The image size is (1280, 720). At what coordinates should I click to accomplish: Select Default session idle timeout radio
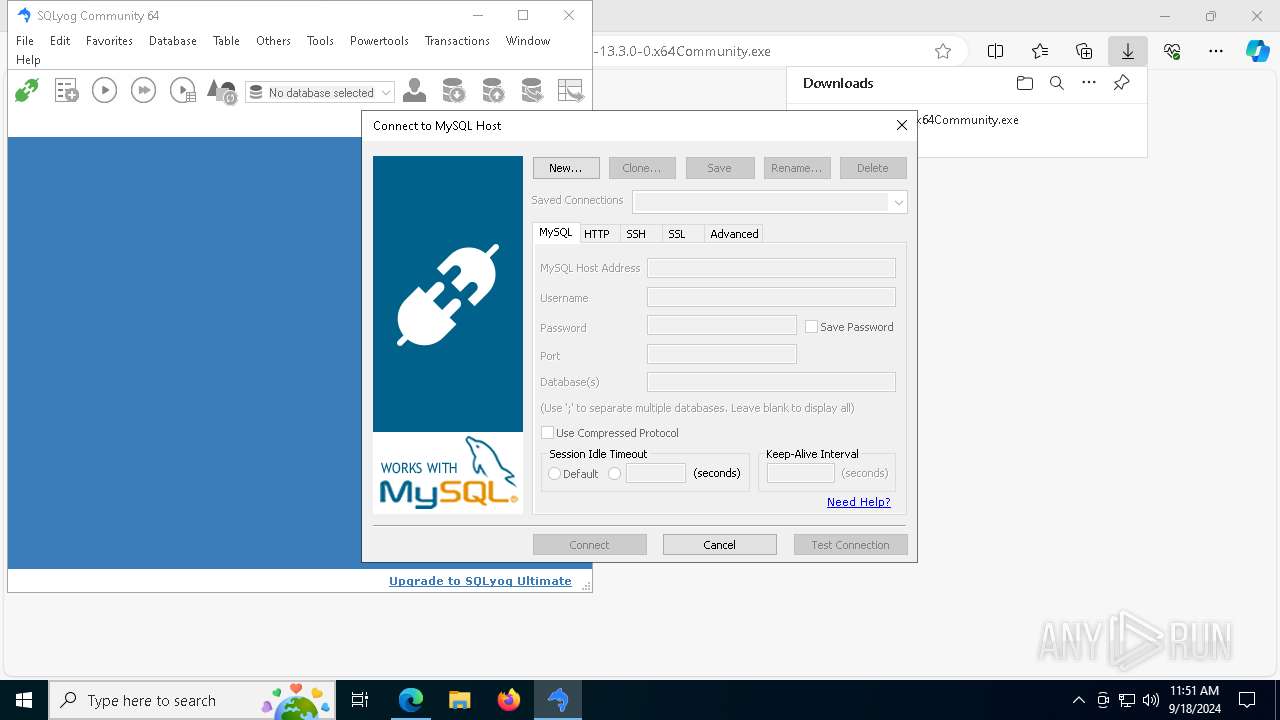[554, 474]
